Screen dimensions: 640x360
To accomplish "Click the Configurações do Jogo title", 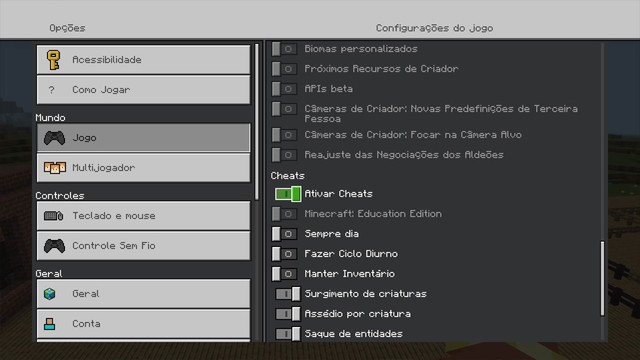I will [434, 28].
